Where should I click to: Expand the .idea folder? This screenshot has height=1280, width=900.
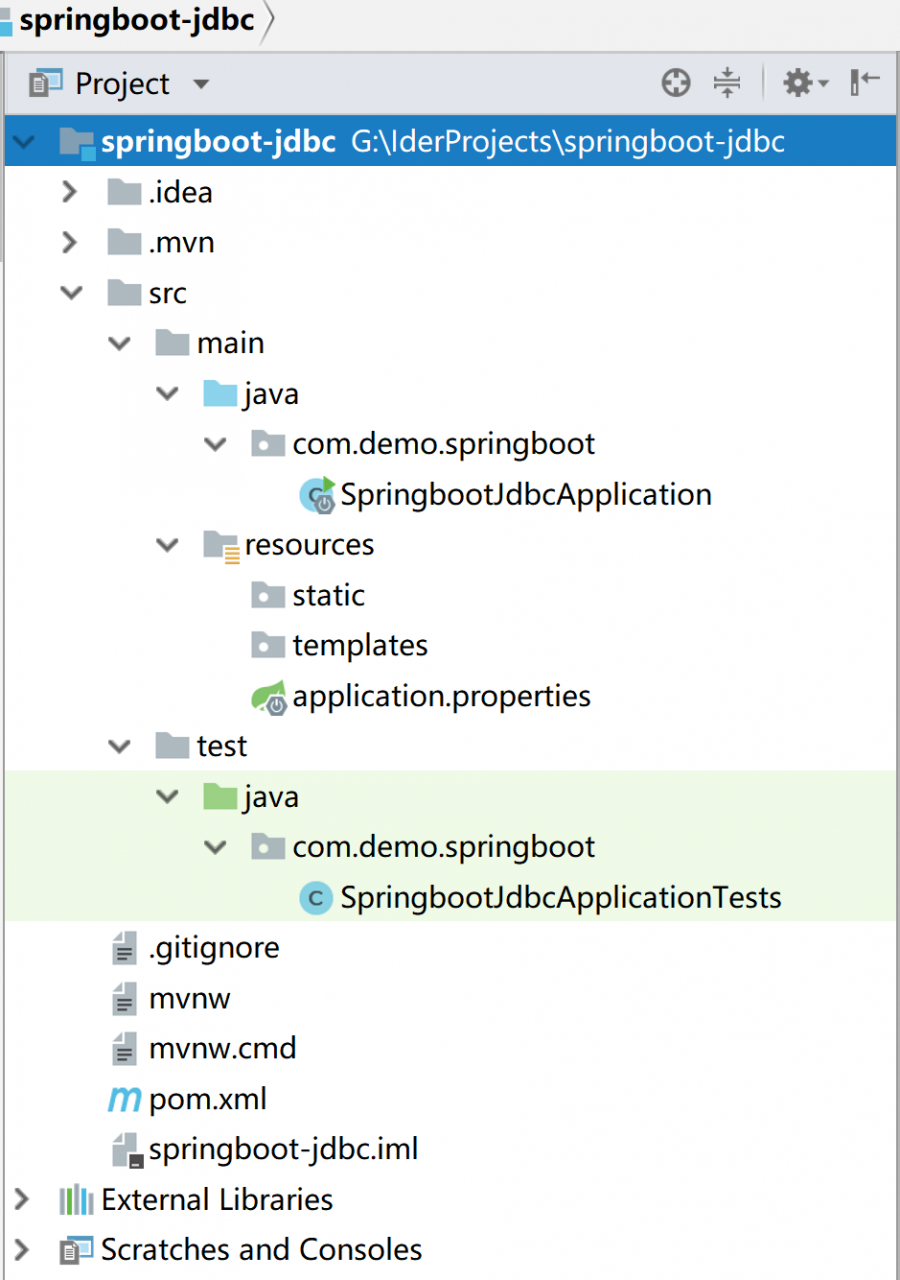pyautogui.click(x=69, y=192)
